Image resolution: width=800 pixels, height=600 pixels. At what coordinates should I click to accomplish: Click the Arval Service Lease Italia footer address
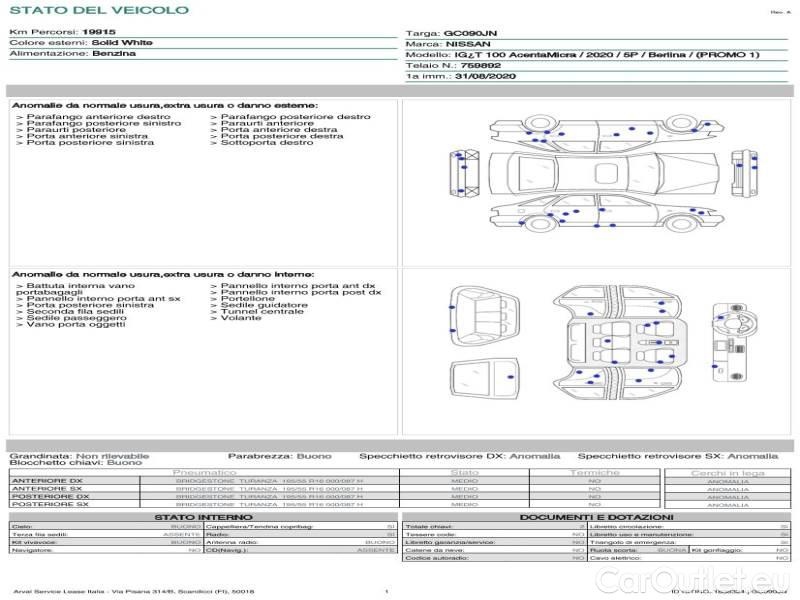(134, 592)
